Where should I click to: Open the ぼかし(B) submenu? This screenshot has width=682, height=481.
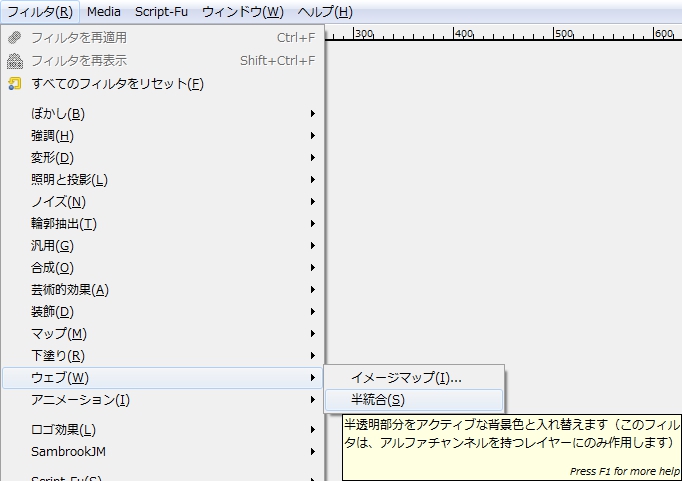coord(163,114)
